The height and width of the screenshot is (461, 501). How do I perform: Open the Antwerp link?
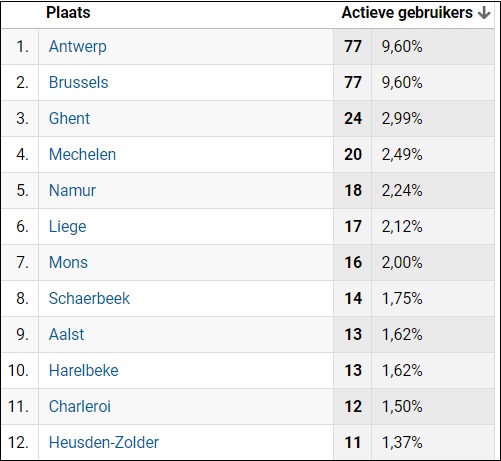coord(78,47)
